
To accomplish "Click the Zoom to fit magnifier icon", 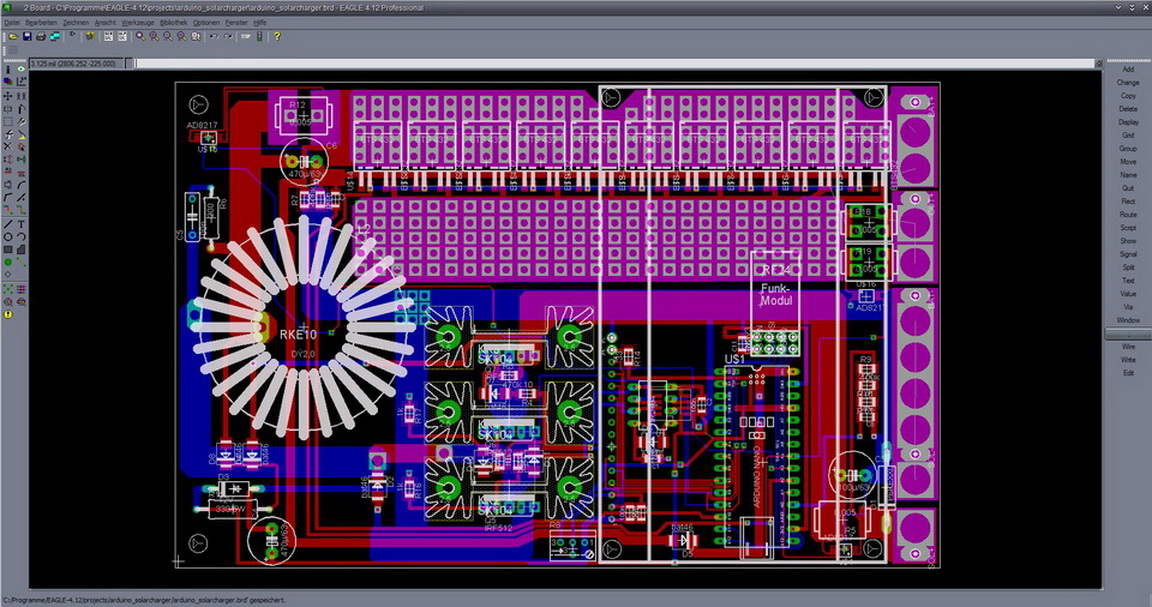I will [x=138, y=36].
